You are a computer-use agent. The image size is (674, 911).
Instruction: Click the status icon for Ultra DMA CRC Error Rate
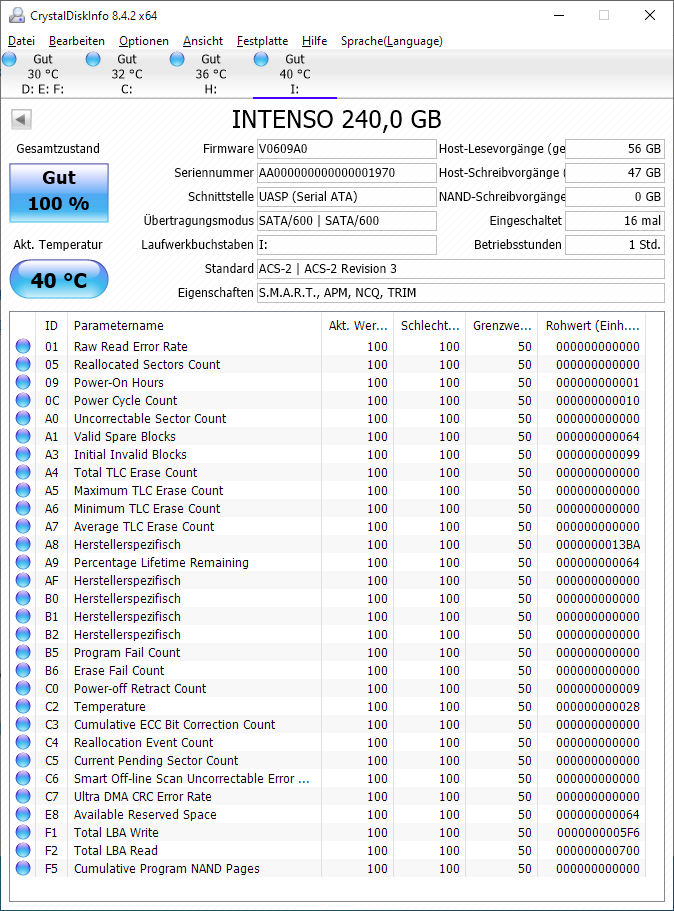coord(23,797)
